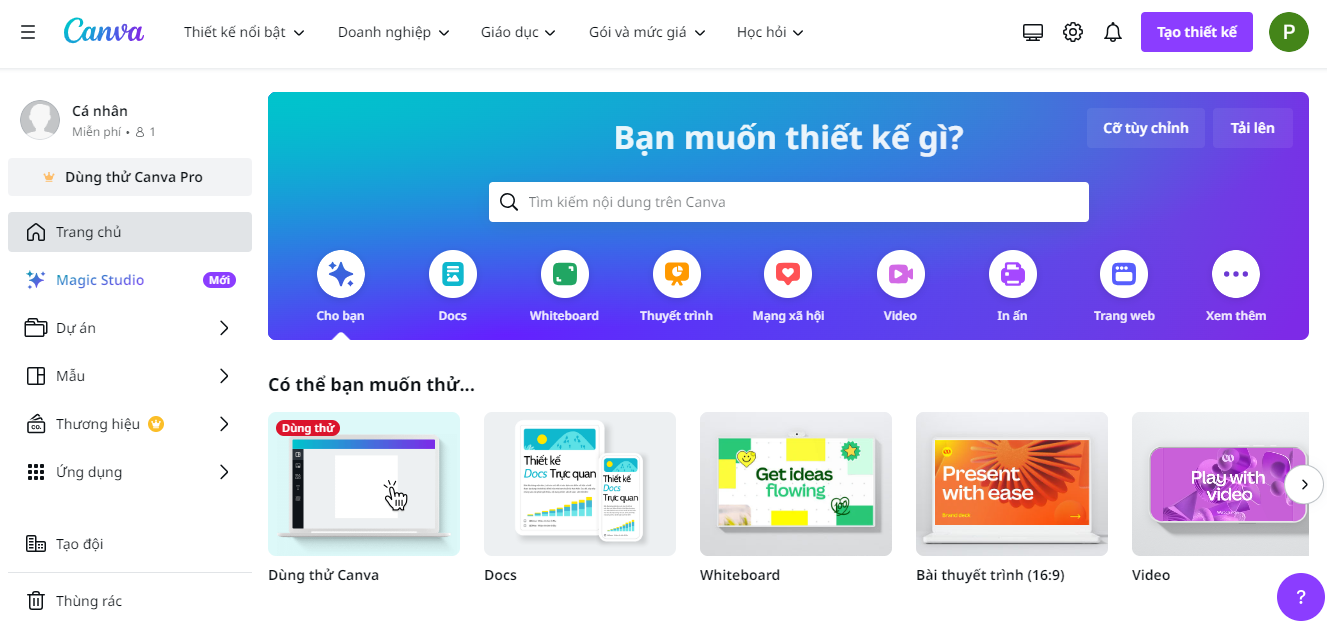Click the Tạo thiết kế button
Viewport: 1327px width, 626px height.
click(1197, 32)
